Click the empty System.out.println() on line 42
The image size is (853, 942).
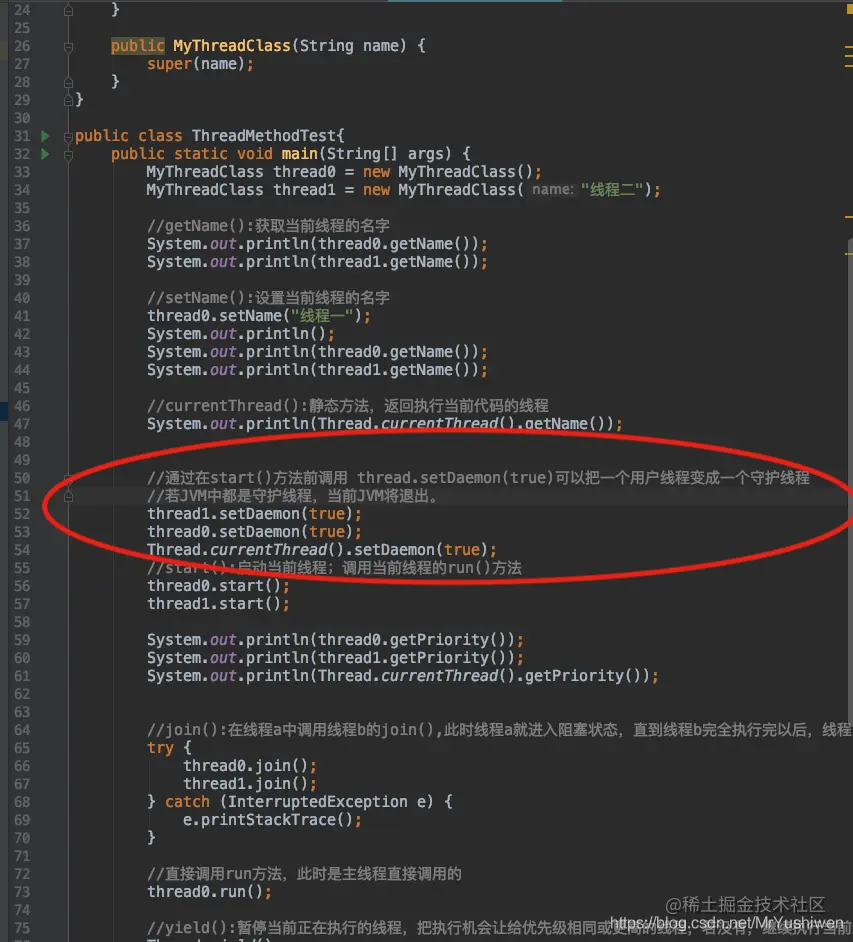pos(240,334)
